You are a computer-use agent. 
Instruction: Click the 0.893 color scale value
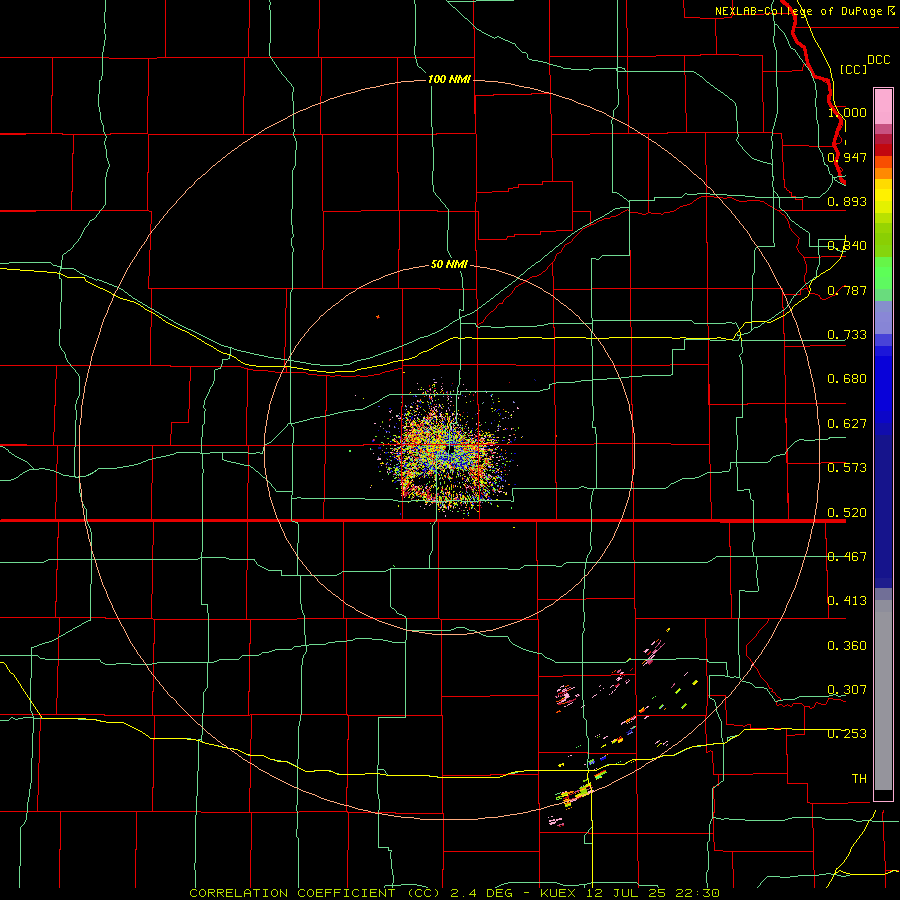[847, 201]
